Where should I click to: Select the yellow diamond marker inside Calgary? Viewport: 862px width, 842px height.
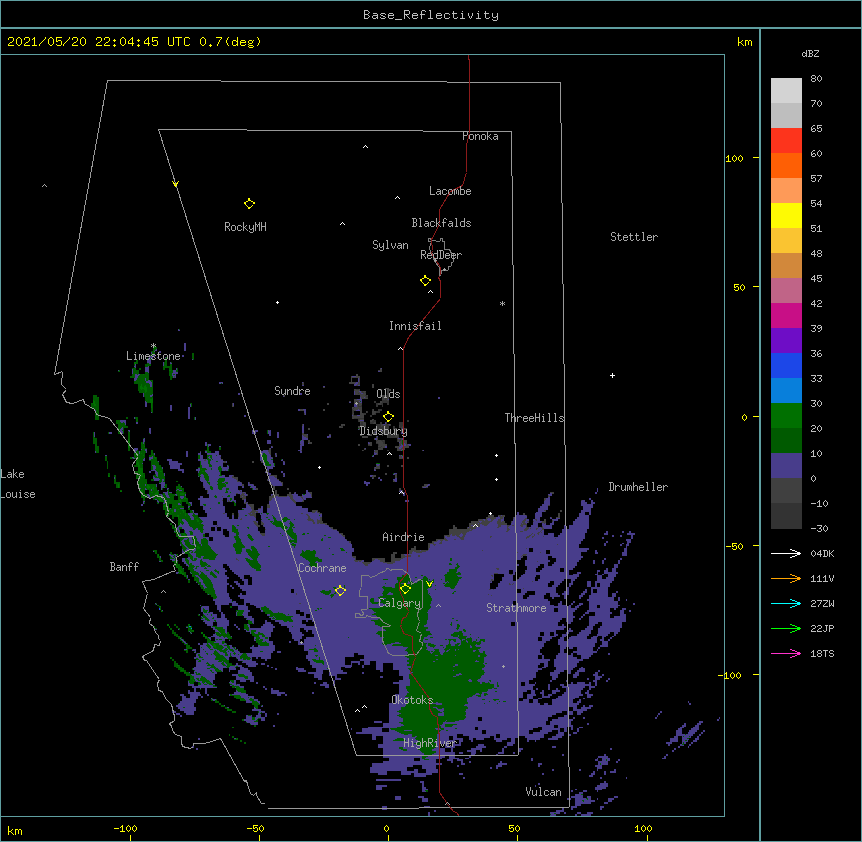405,589
